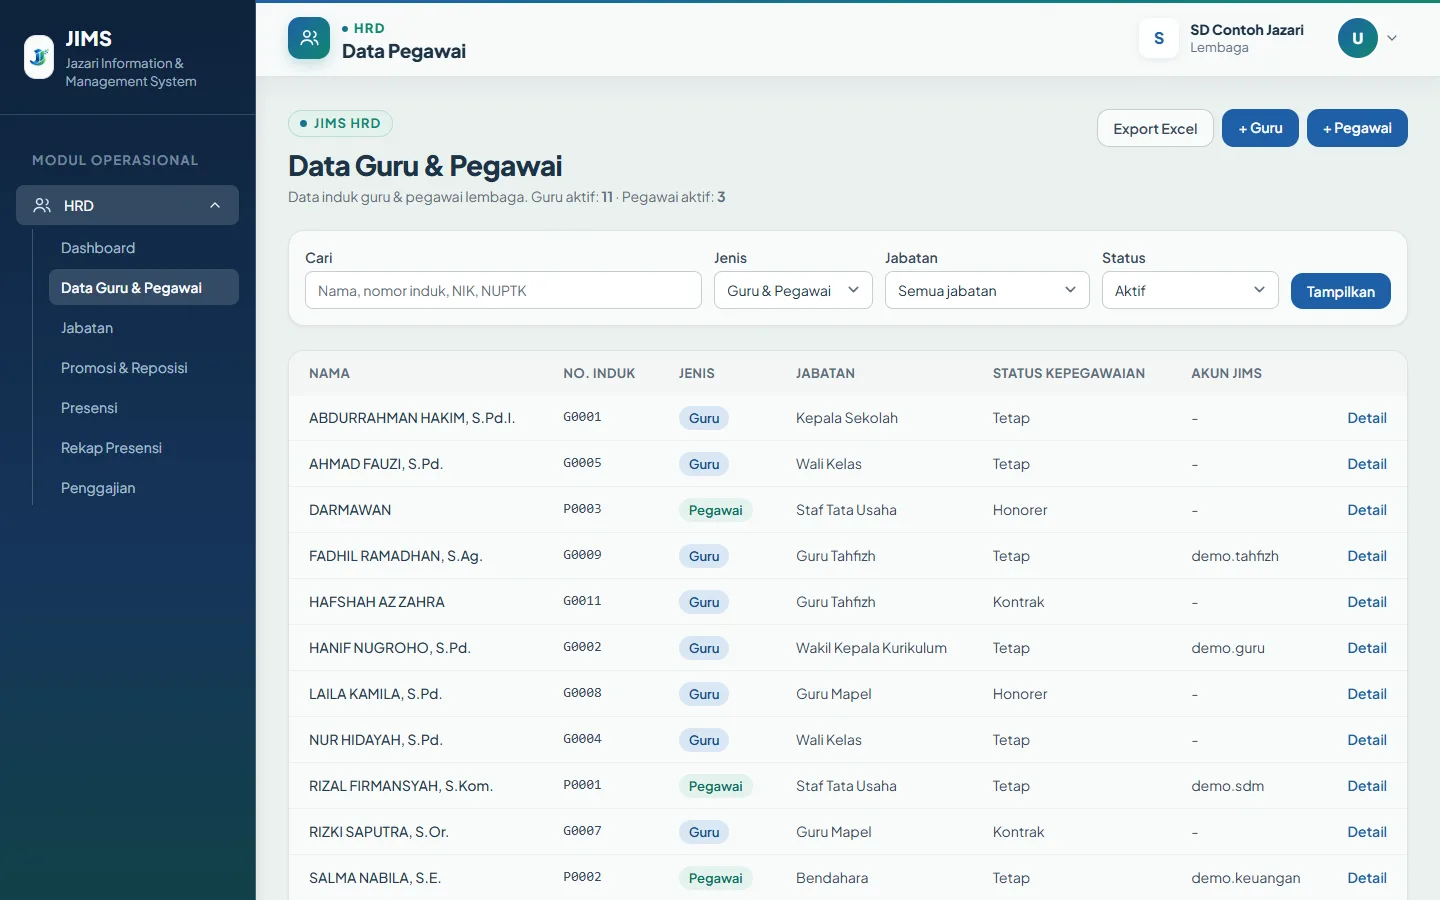
Task: Click the account name demo.guru
Action: pyautogui.click(x=1227, y=648)
